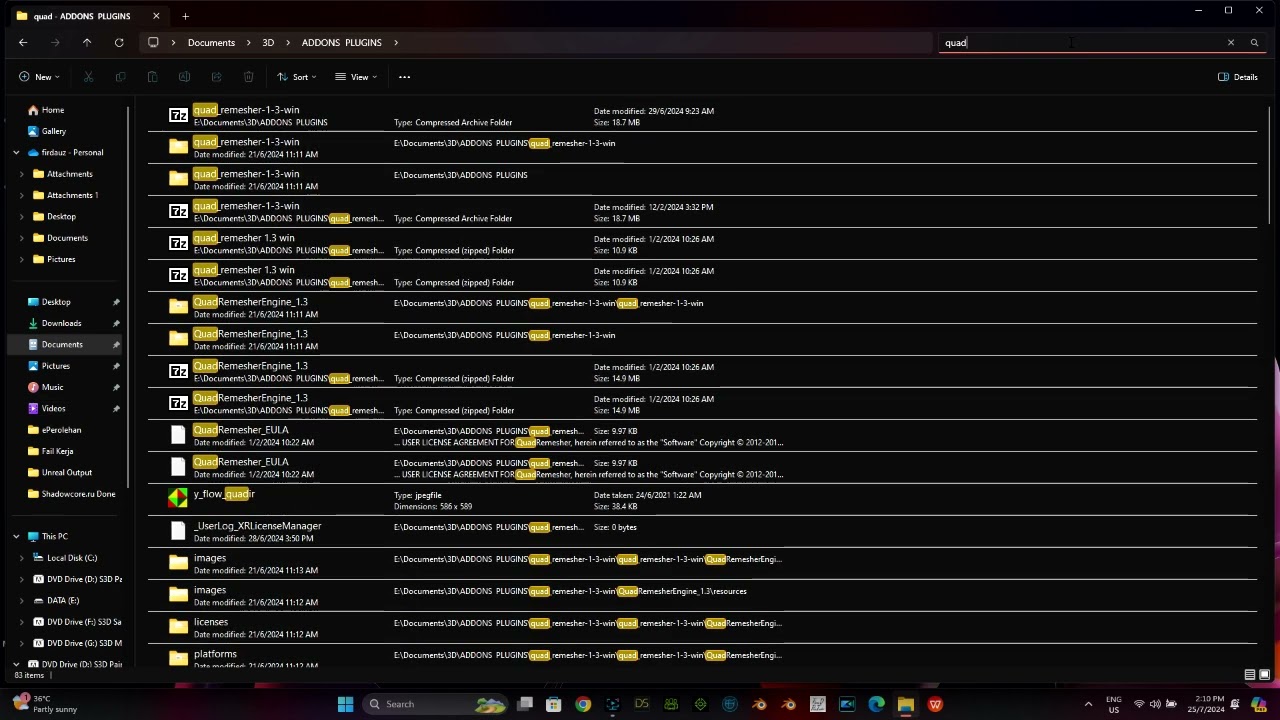Open the ePerolehan folder
The image size is (1280, 720).
point(61,430)
